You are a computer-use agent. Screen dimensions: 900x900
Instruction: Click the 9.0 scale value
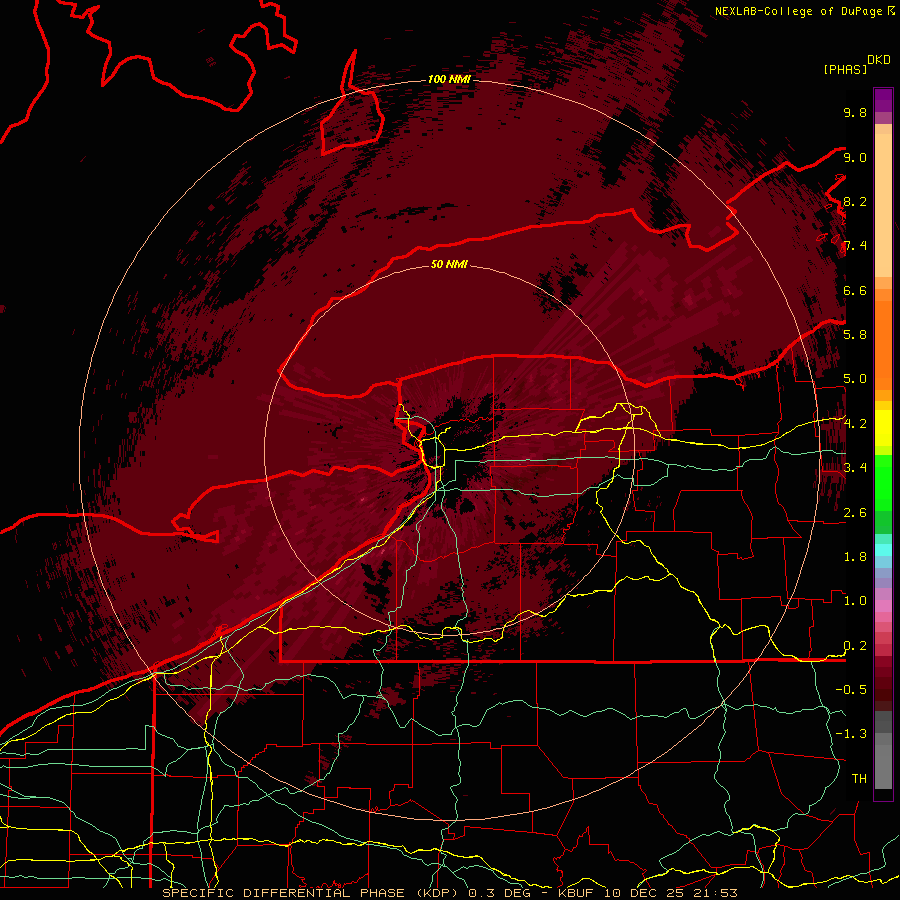[855, 157]
